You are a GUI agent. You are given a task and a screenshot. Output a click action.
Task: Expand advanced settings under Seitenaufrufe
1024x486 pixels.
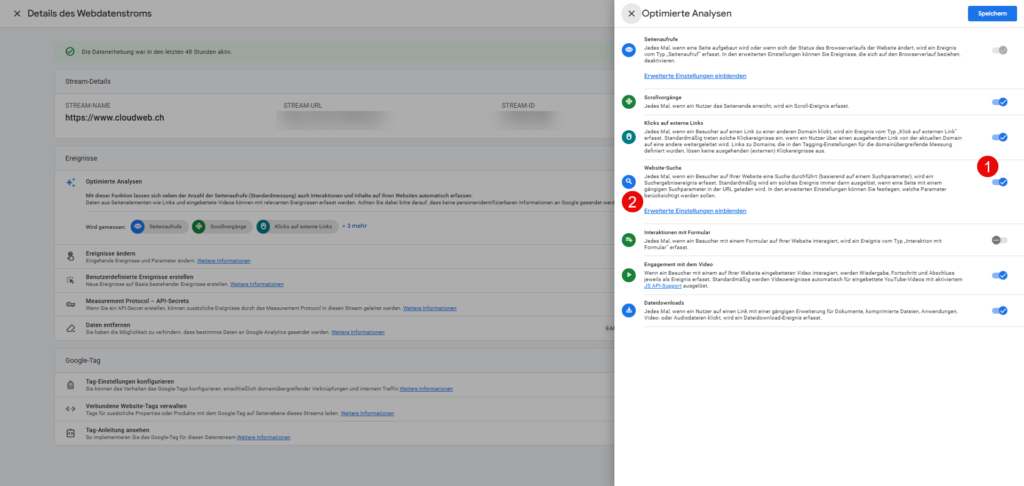(x=695, y=75)
